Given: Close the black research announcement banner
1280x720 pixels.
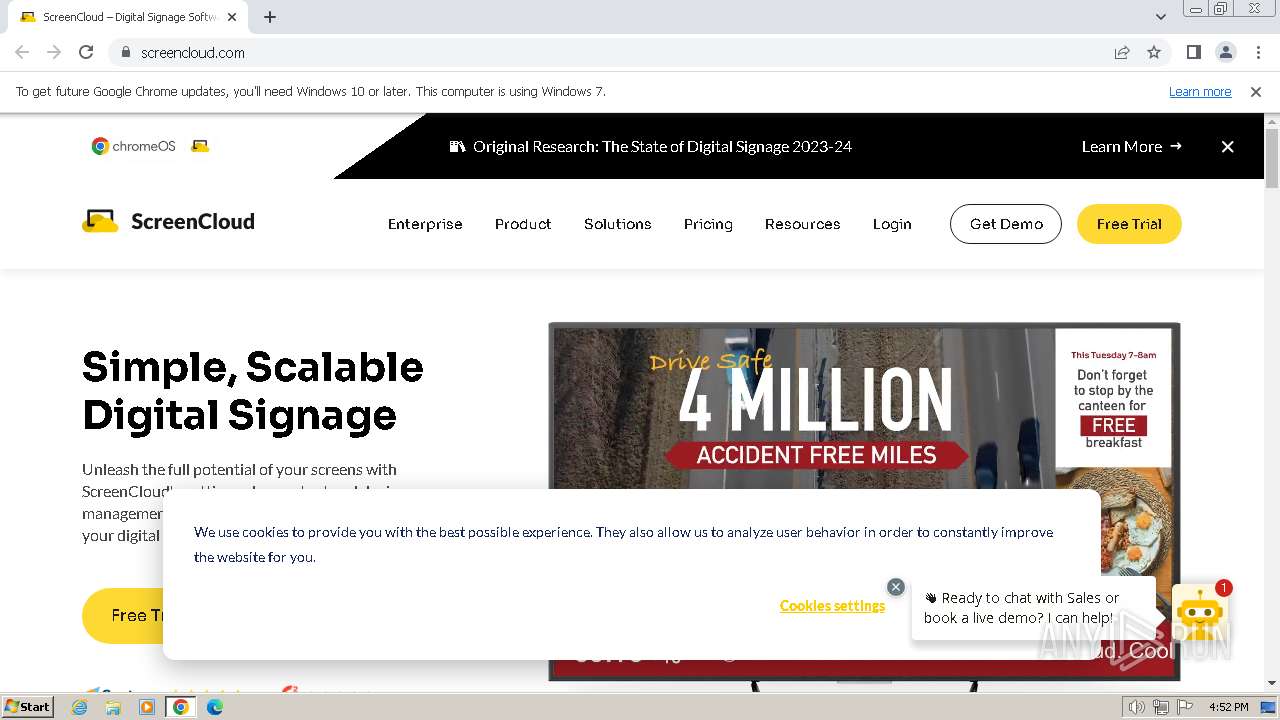Looking at the screenshot, I should tap(1228, 146).
